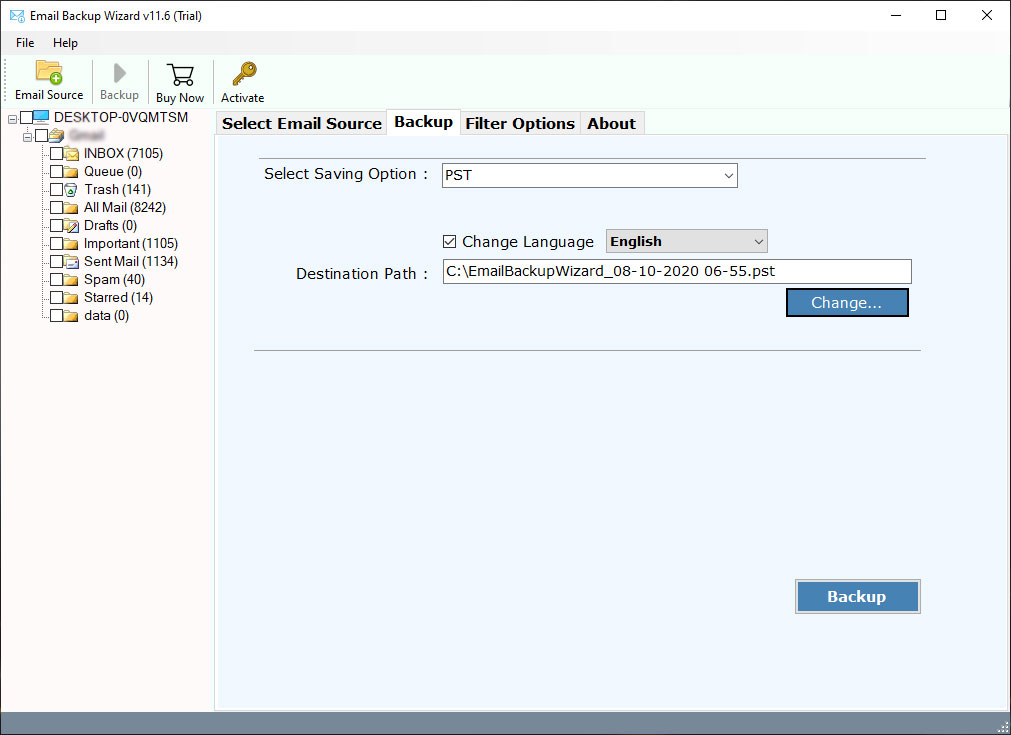This screenshot has height=735, width=1011.
Task: Switch to the Backup tab
Action: pyautogui.click(x=424, y=122)
